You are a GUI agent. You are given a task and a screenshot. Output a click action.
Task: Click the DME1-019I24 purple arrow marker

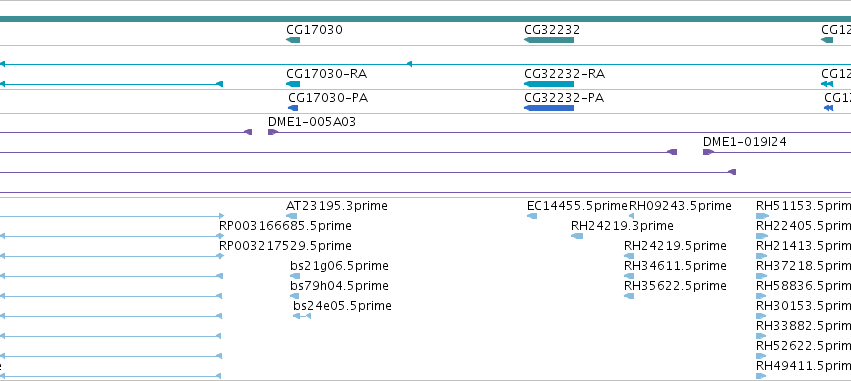point(708,152)
